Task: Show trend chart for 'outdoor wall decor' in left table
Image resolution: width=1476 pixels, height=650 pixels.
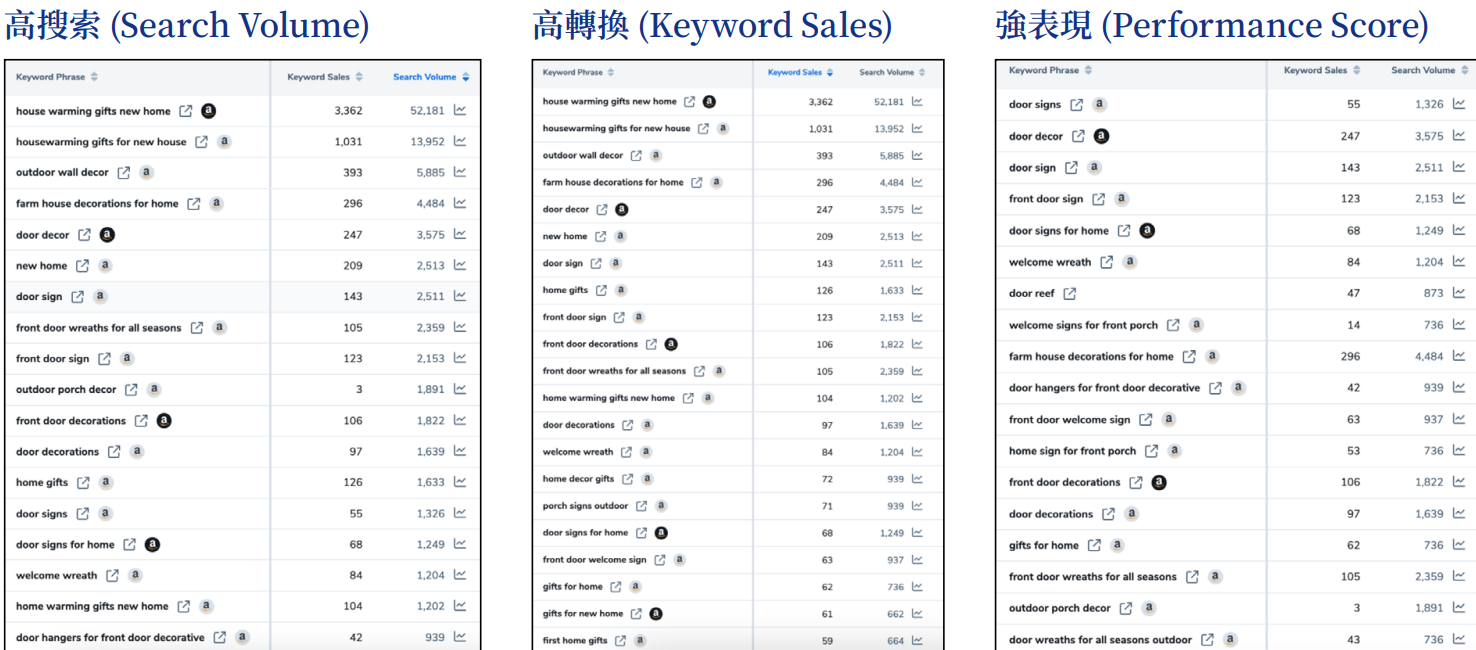Action: coord(460,172)
